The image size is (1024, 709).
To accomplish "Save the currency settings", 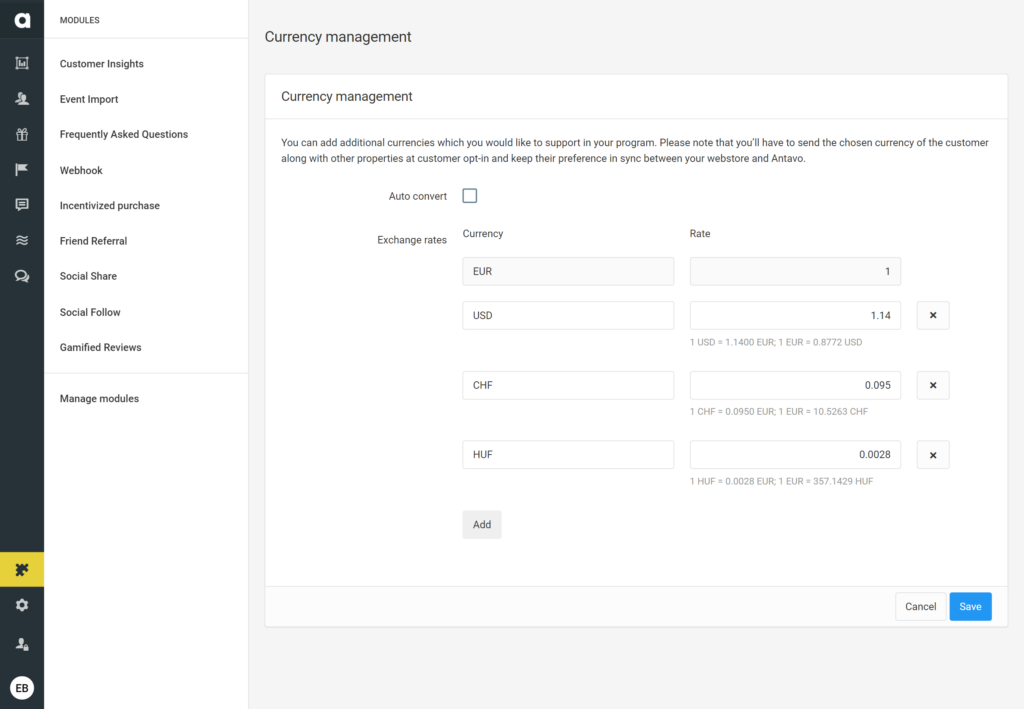I will coord(970,607).
